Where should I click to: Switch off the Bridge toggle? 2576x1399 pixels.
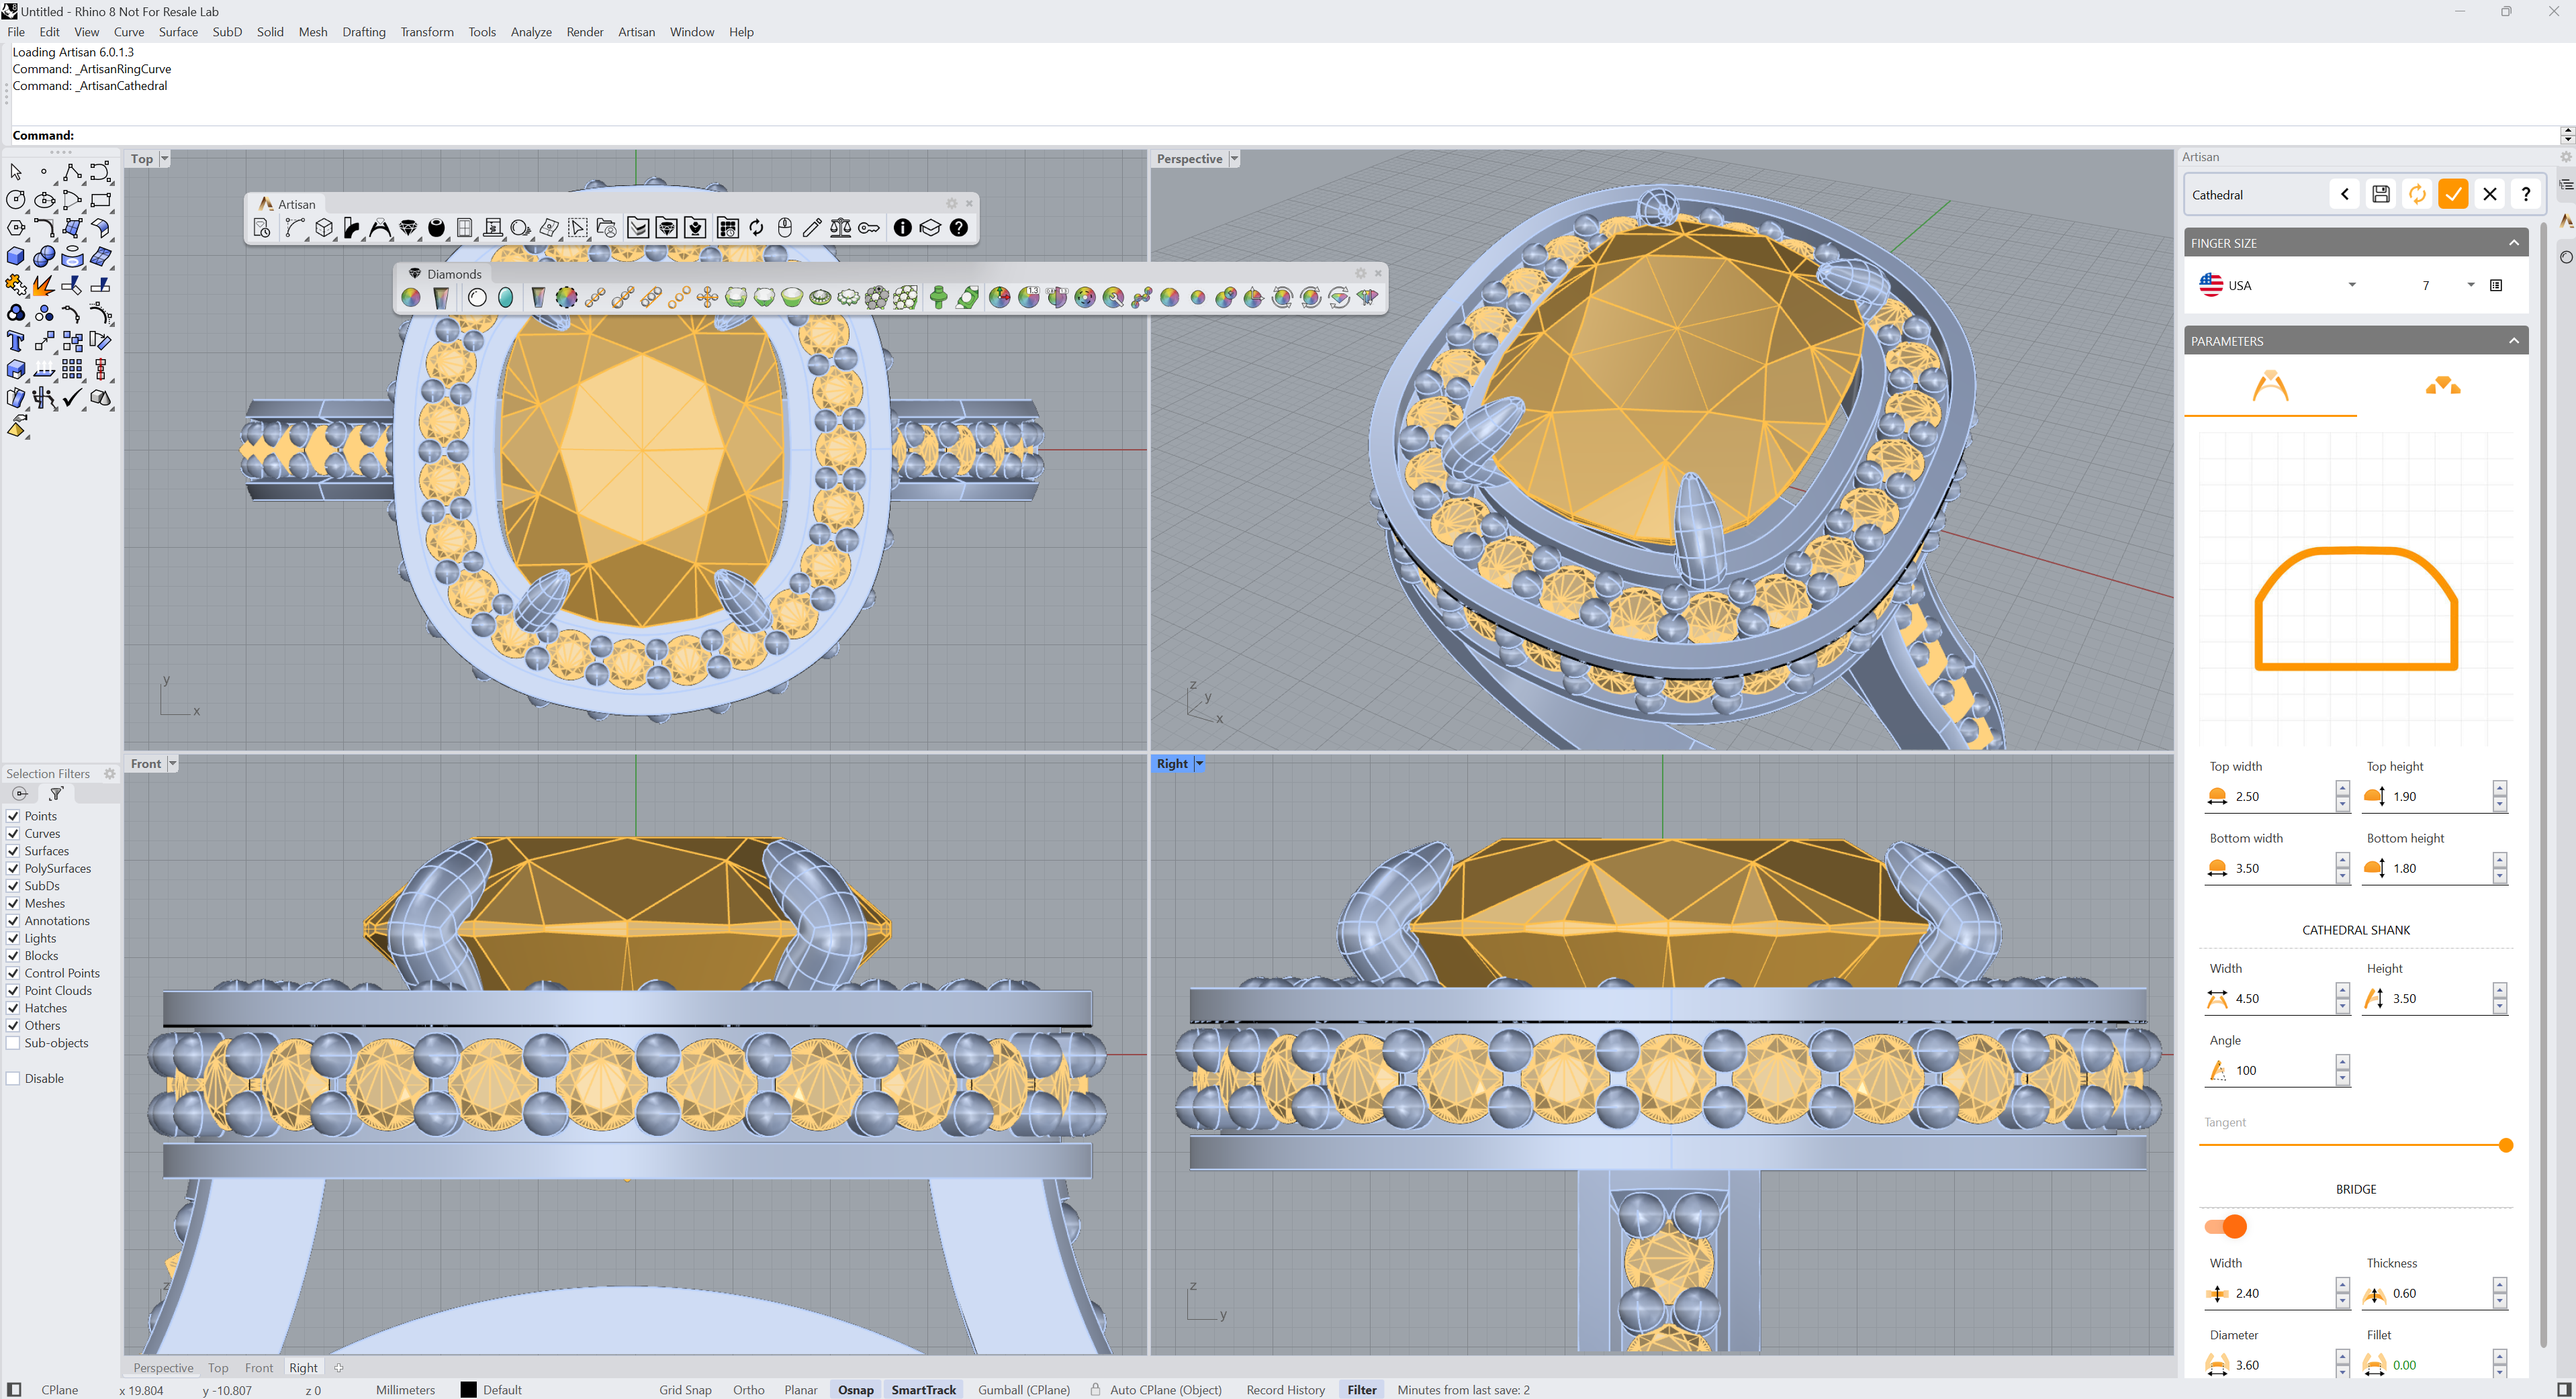tap(2225, 1226)
